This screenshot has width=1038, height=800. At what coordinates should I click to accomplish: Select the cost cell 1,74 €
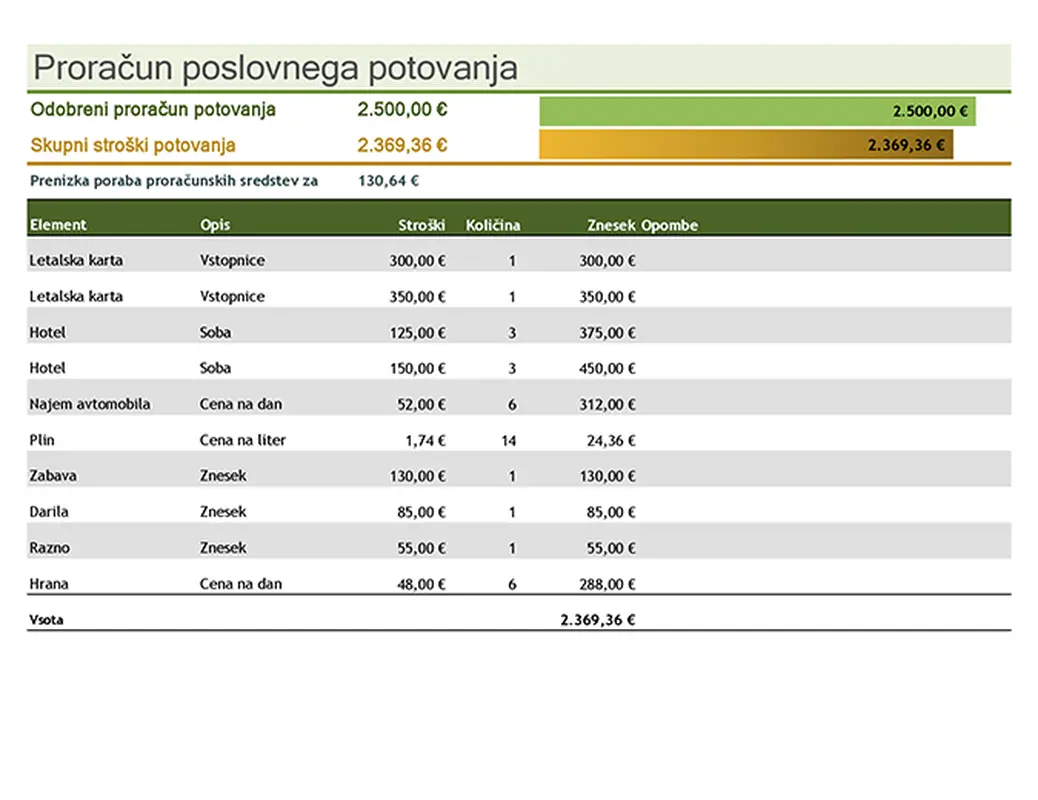point(426,440)
